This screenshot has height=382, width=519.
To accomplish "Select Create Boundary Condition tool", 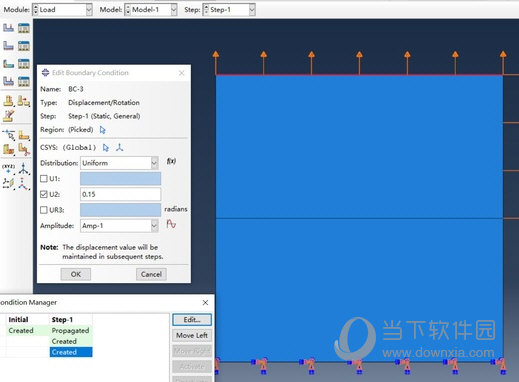I will (8, 46).
